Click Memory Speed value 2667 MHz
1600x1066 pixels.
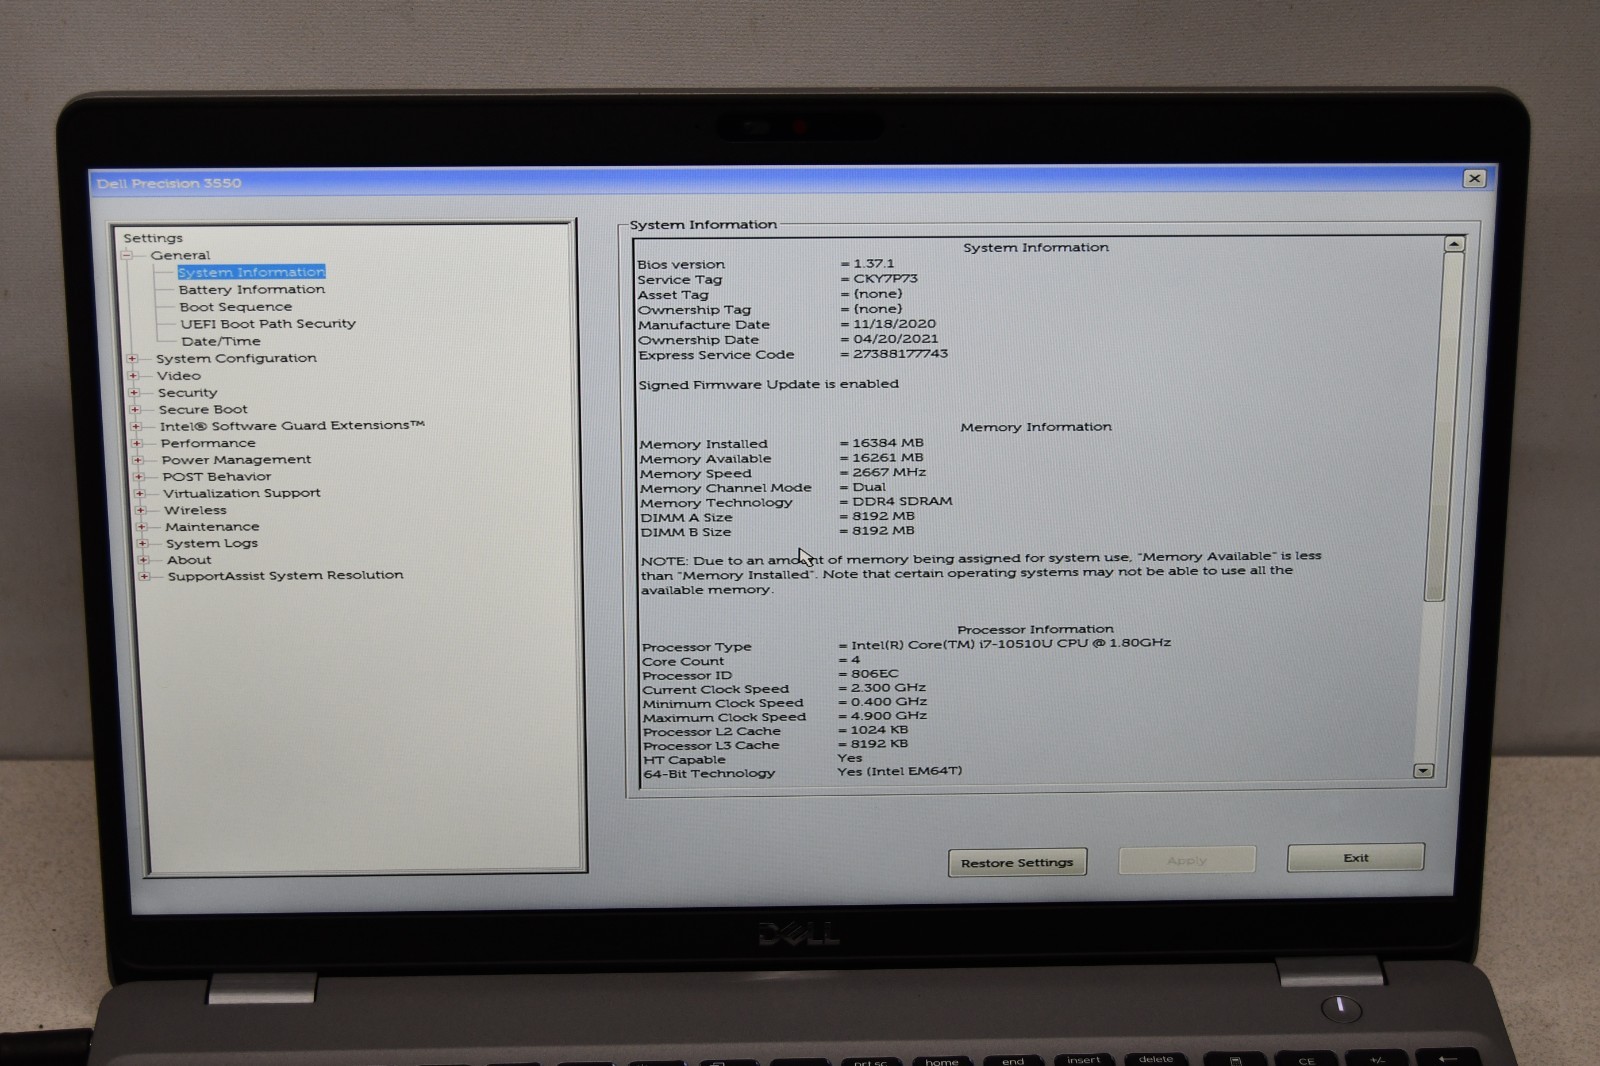pyautogui.click(x=889, y=472)
